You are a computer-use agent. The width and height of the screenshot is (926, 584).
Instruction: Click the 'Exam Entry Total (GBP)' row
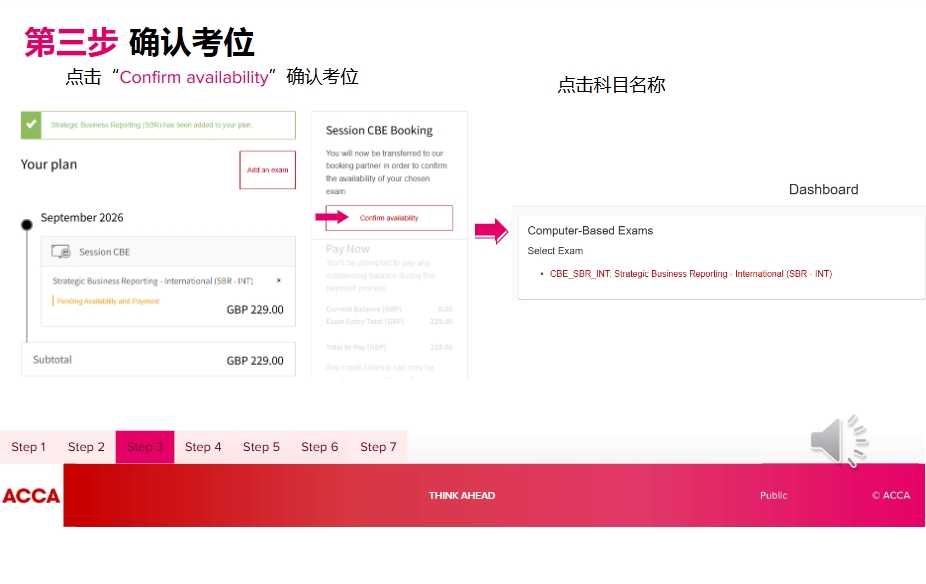tap(389, 322)
